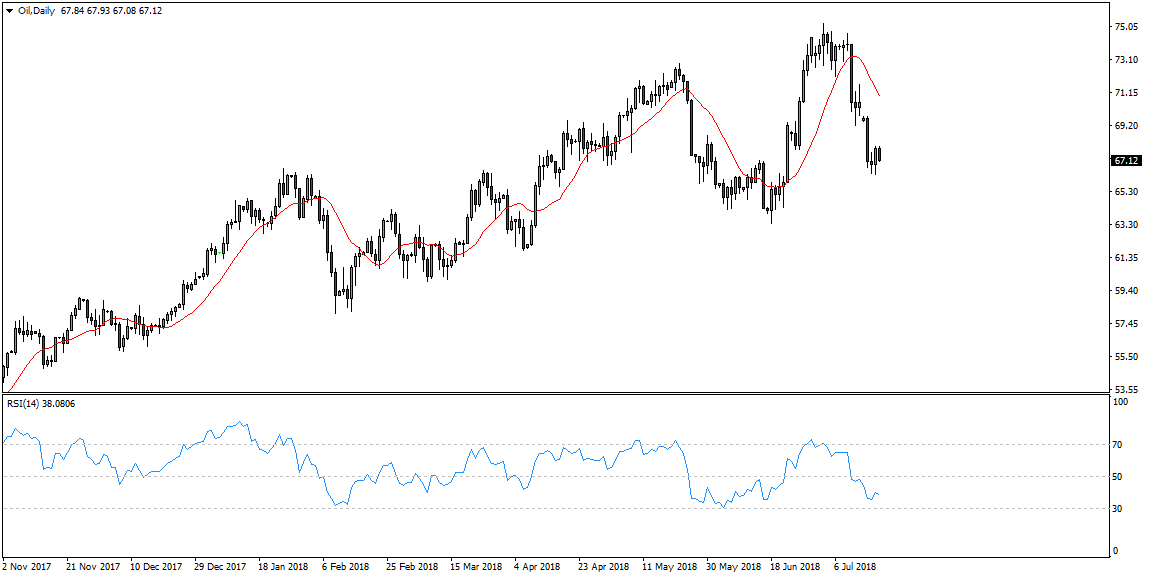
Task: Click the 29 Dec 2017 date label
Action: coord(219,566)
